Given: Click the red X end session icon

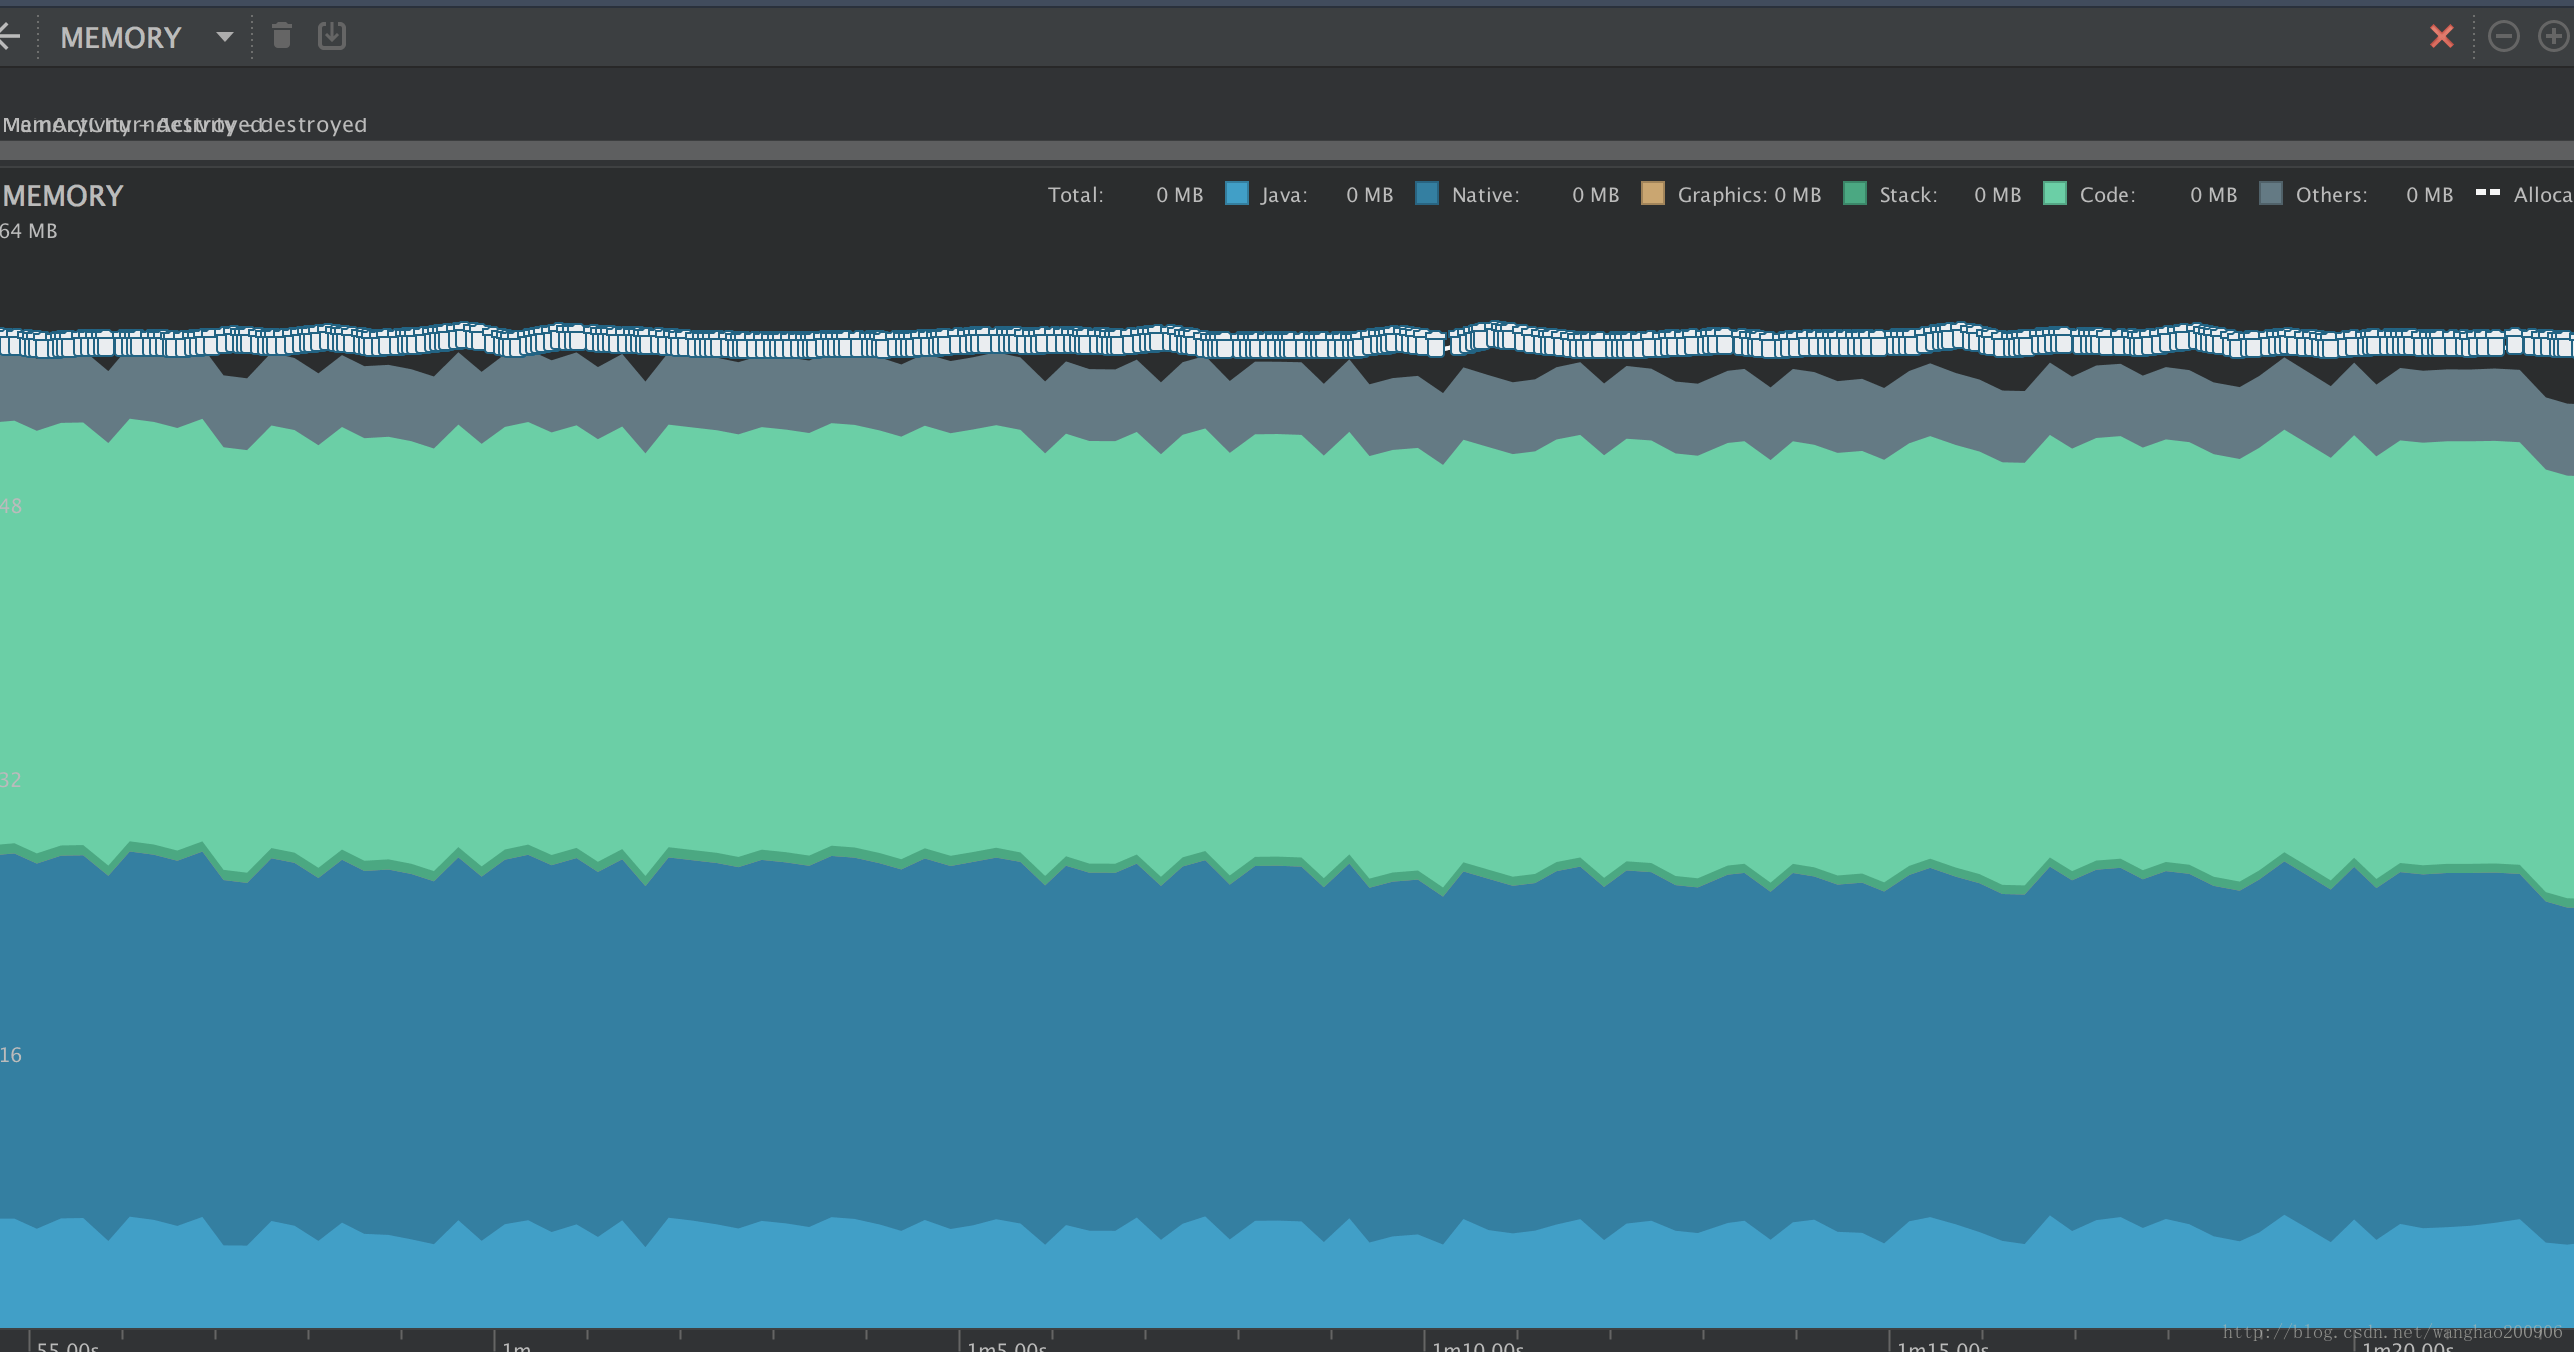Looking at the screenshot, I should pyautogui.click(x=2441, y=37).
